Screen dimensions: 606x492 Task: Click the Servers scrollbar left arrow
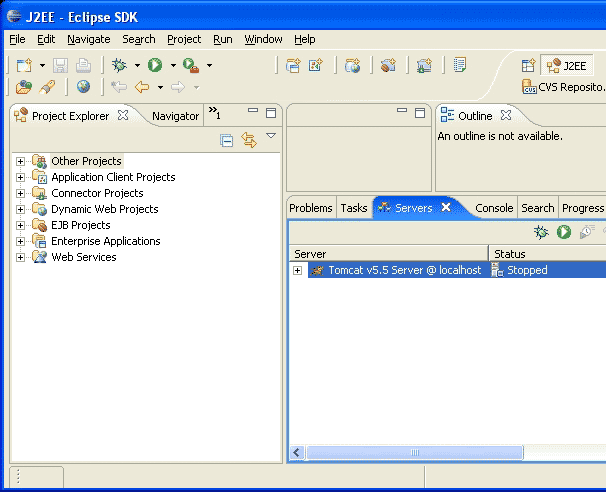tap(296, 452)
